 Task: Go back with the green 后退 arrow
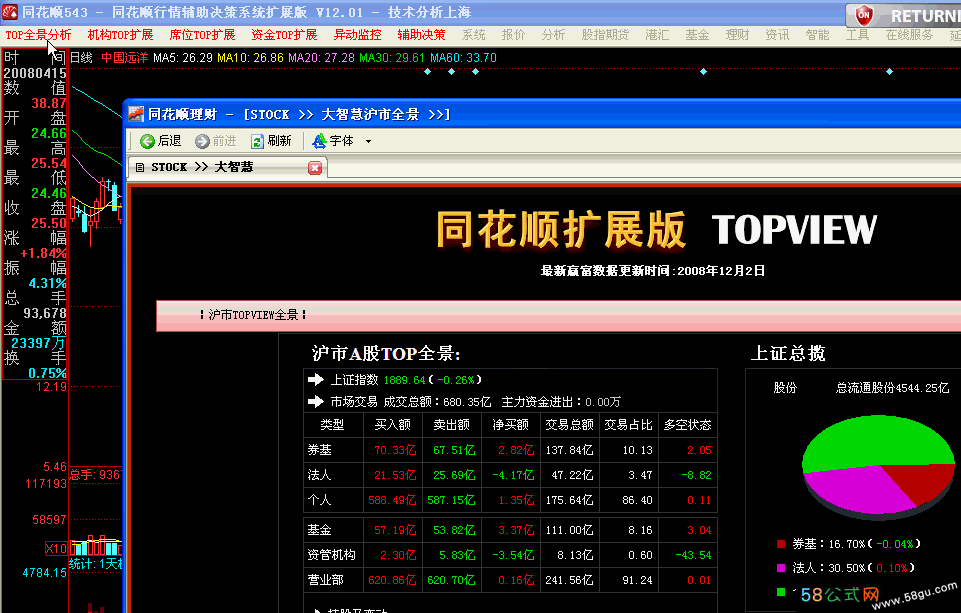147,142
